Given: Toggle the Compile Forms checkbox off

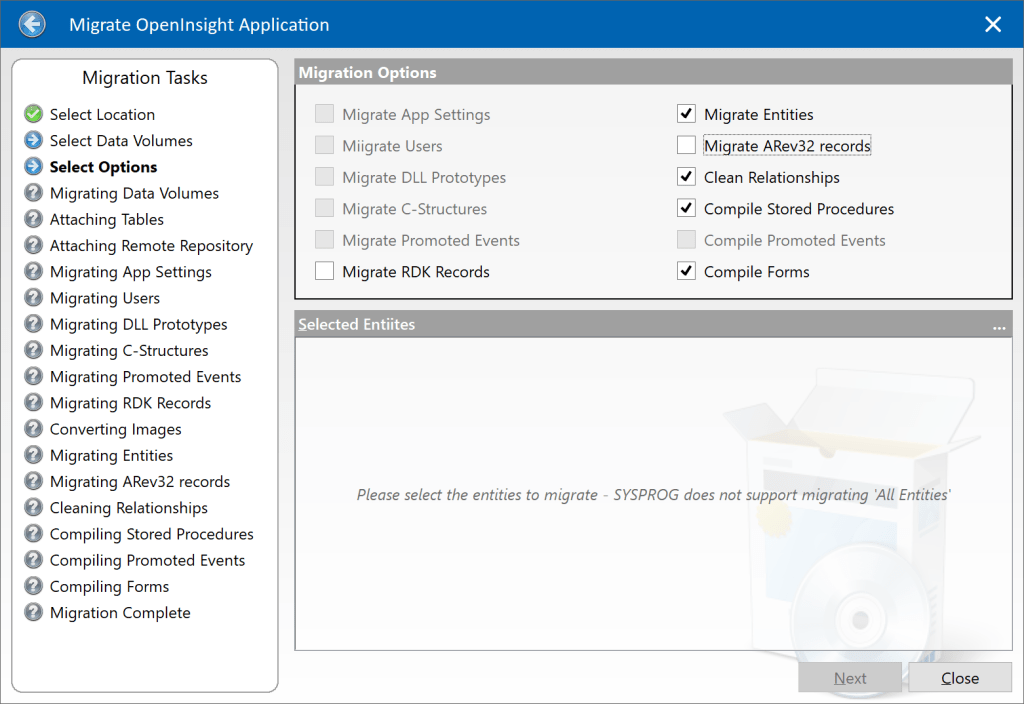Looking at the screenshot, I should coord(686,271).
